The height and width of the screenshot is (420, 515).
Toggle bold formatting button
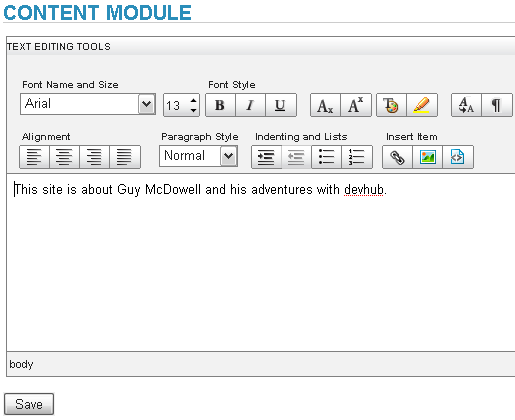pyautogui.click(x=220, y=105)
